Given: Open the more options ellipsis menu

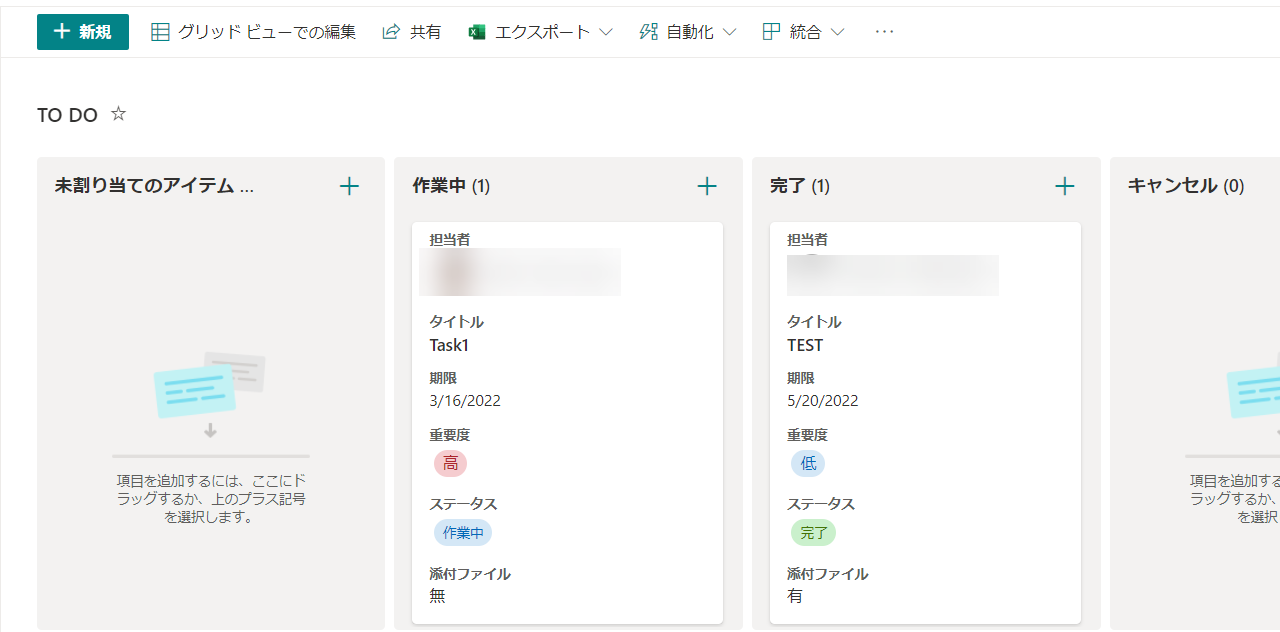Looking at the screenshot, I should [884, 32].
